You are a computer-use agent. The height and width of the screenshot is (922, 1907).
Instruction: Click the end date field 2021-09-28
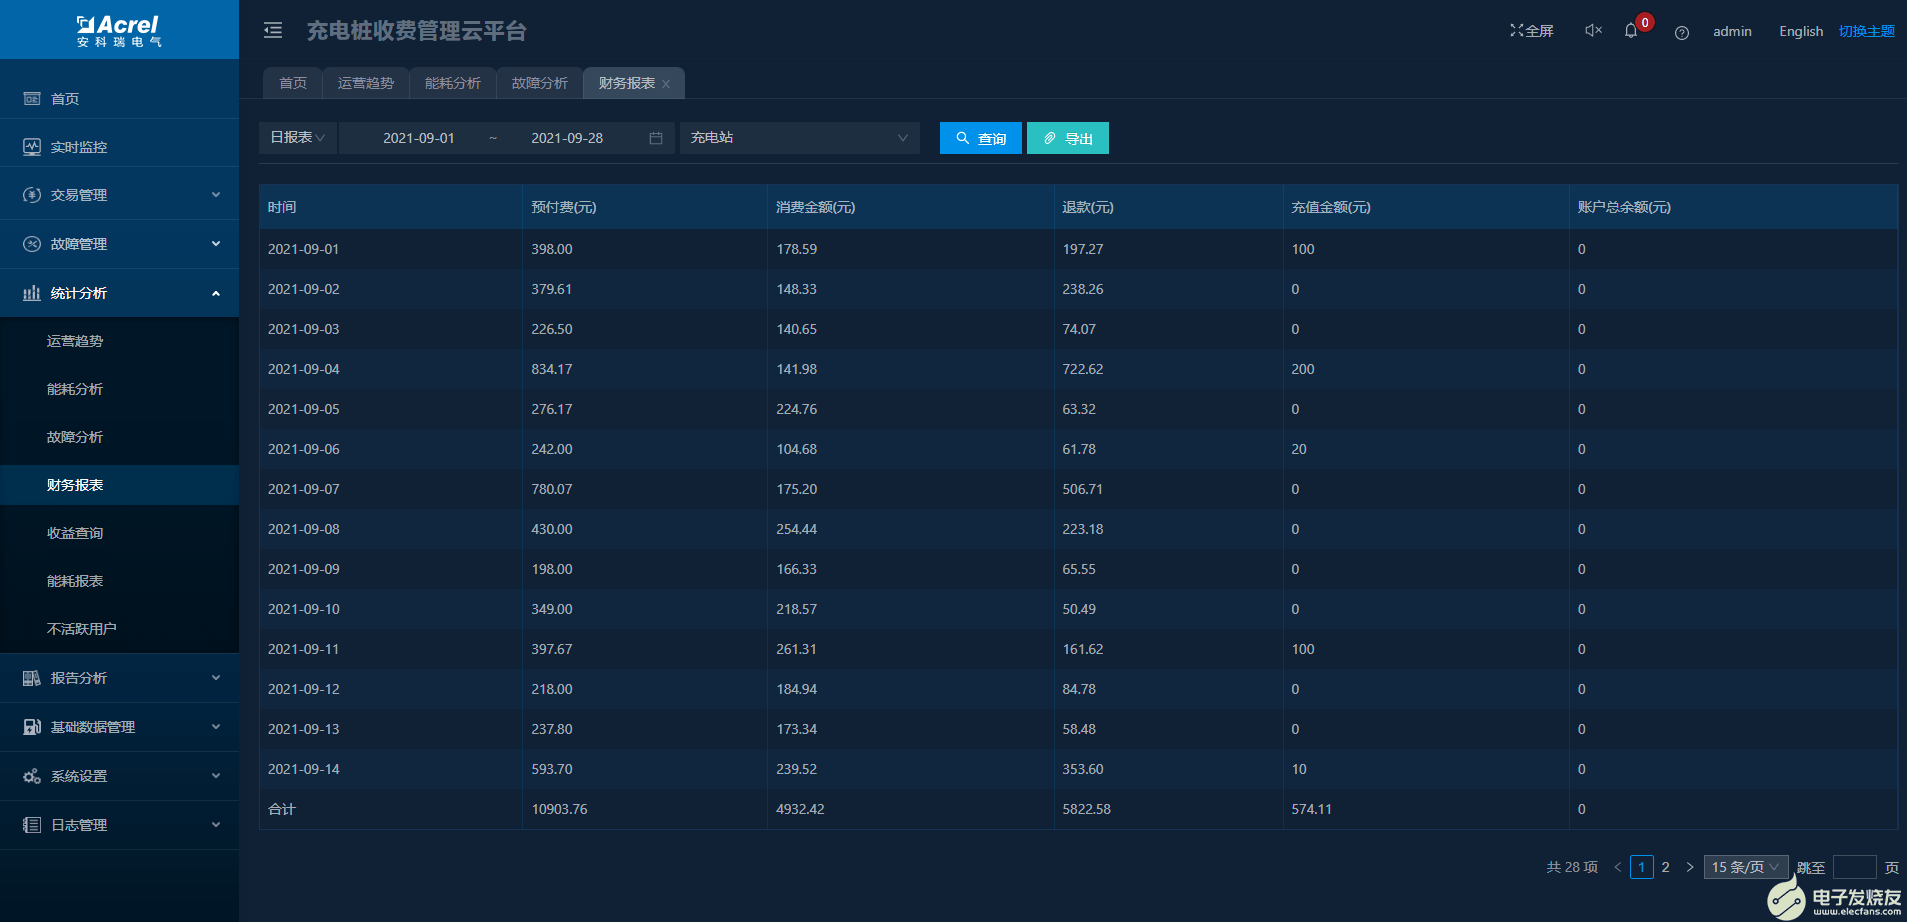click(x=567, y=138)
